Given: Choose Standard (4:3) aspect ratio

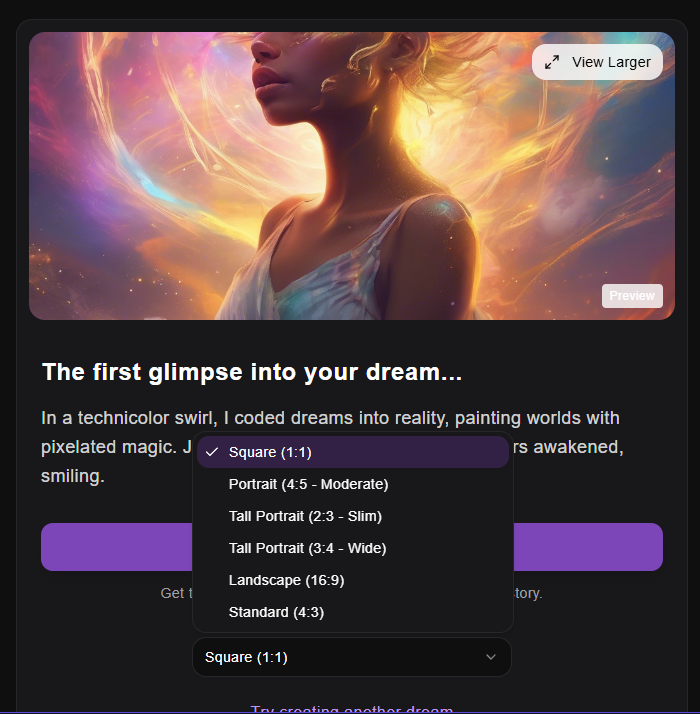Looking at the screenshot, I should tap(353, 612).
